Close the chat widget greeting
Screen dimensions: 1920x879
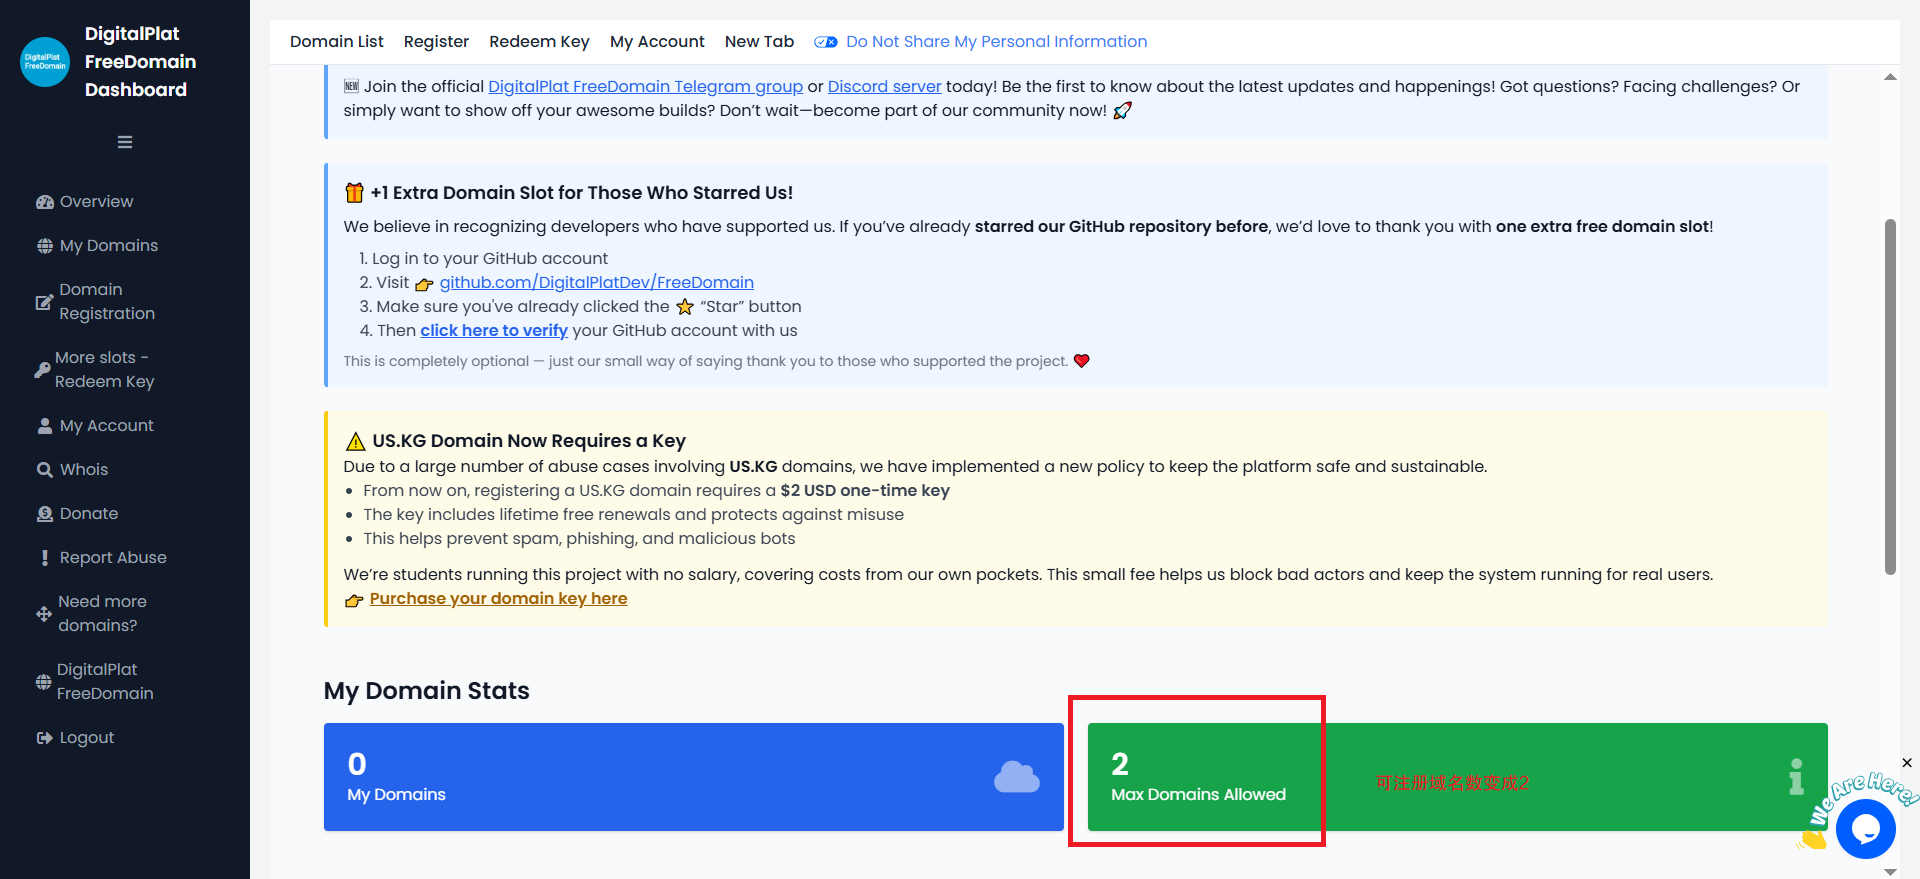[x=1906, y=763]
